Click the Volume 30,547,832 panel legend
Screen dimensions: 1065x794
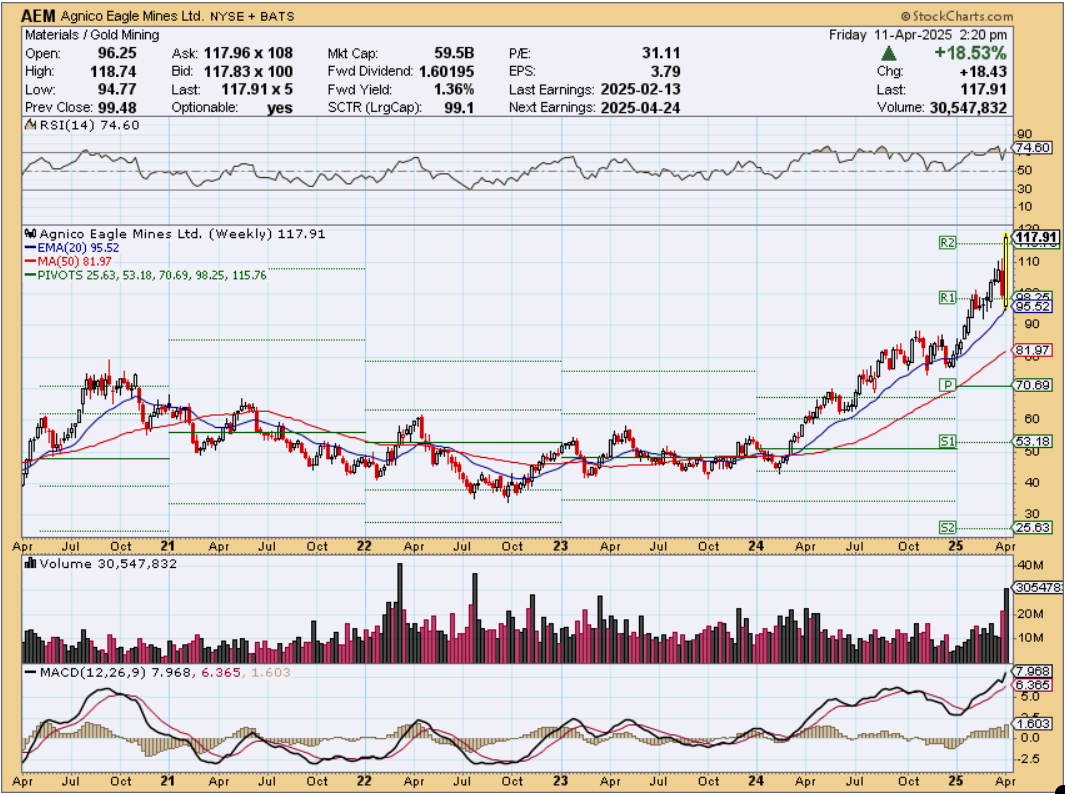108,563
